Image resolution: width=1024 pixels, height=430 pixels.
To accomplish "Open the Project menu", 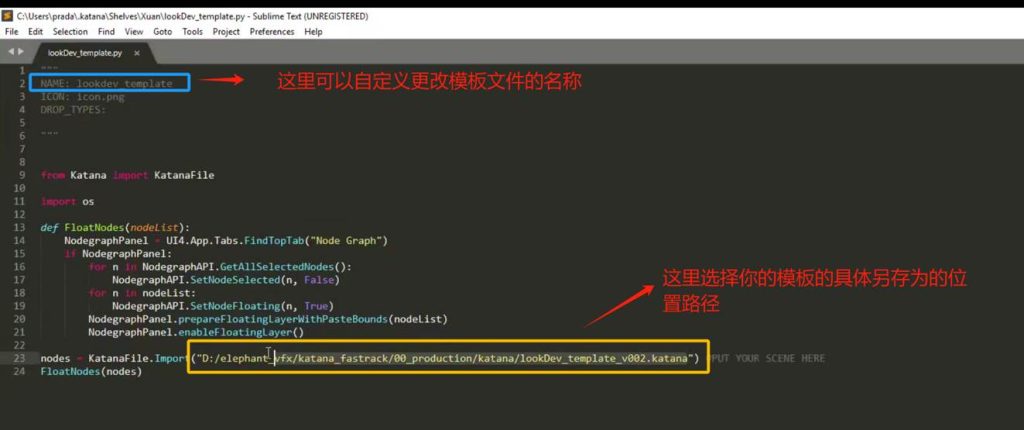I will (x=226, y=32).
